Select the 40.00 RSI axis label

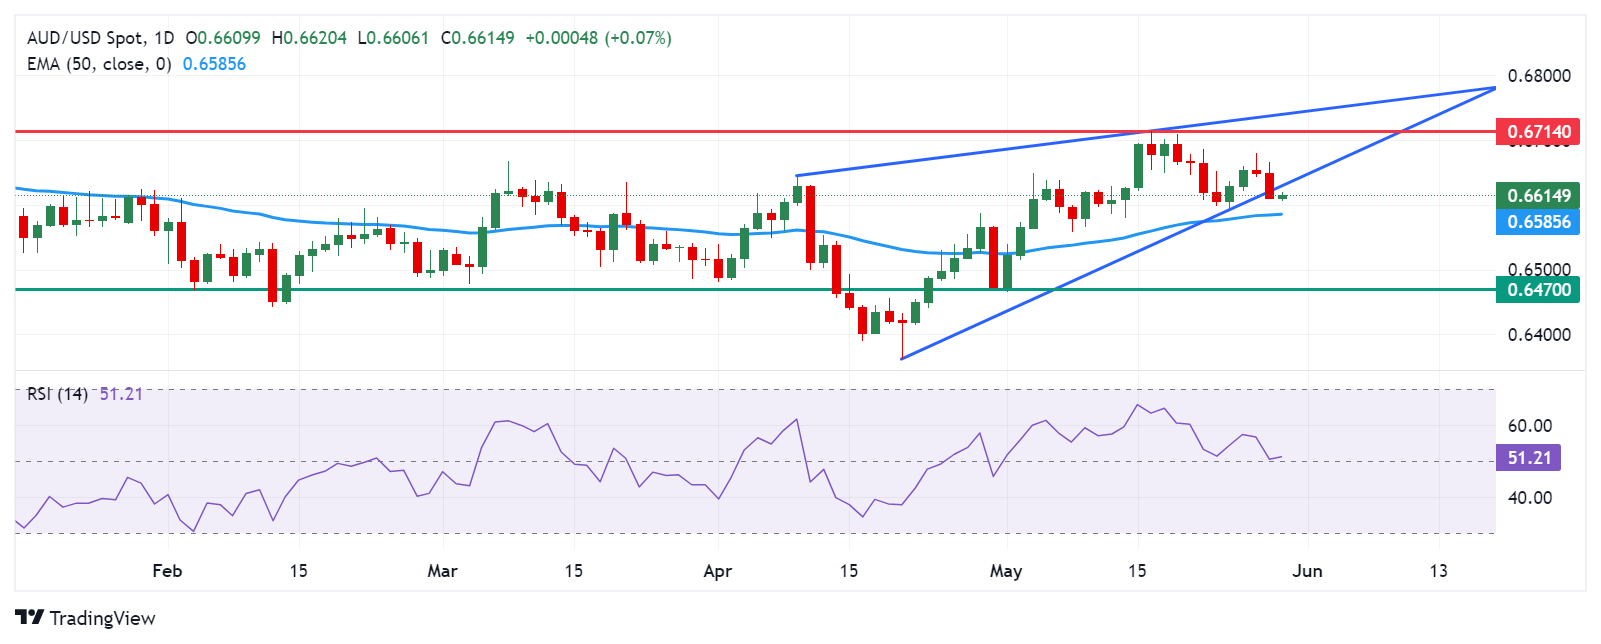tap(1529, 498)
